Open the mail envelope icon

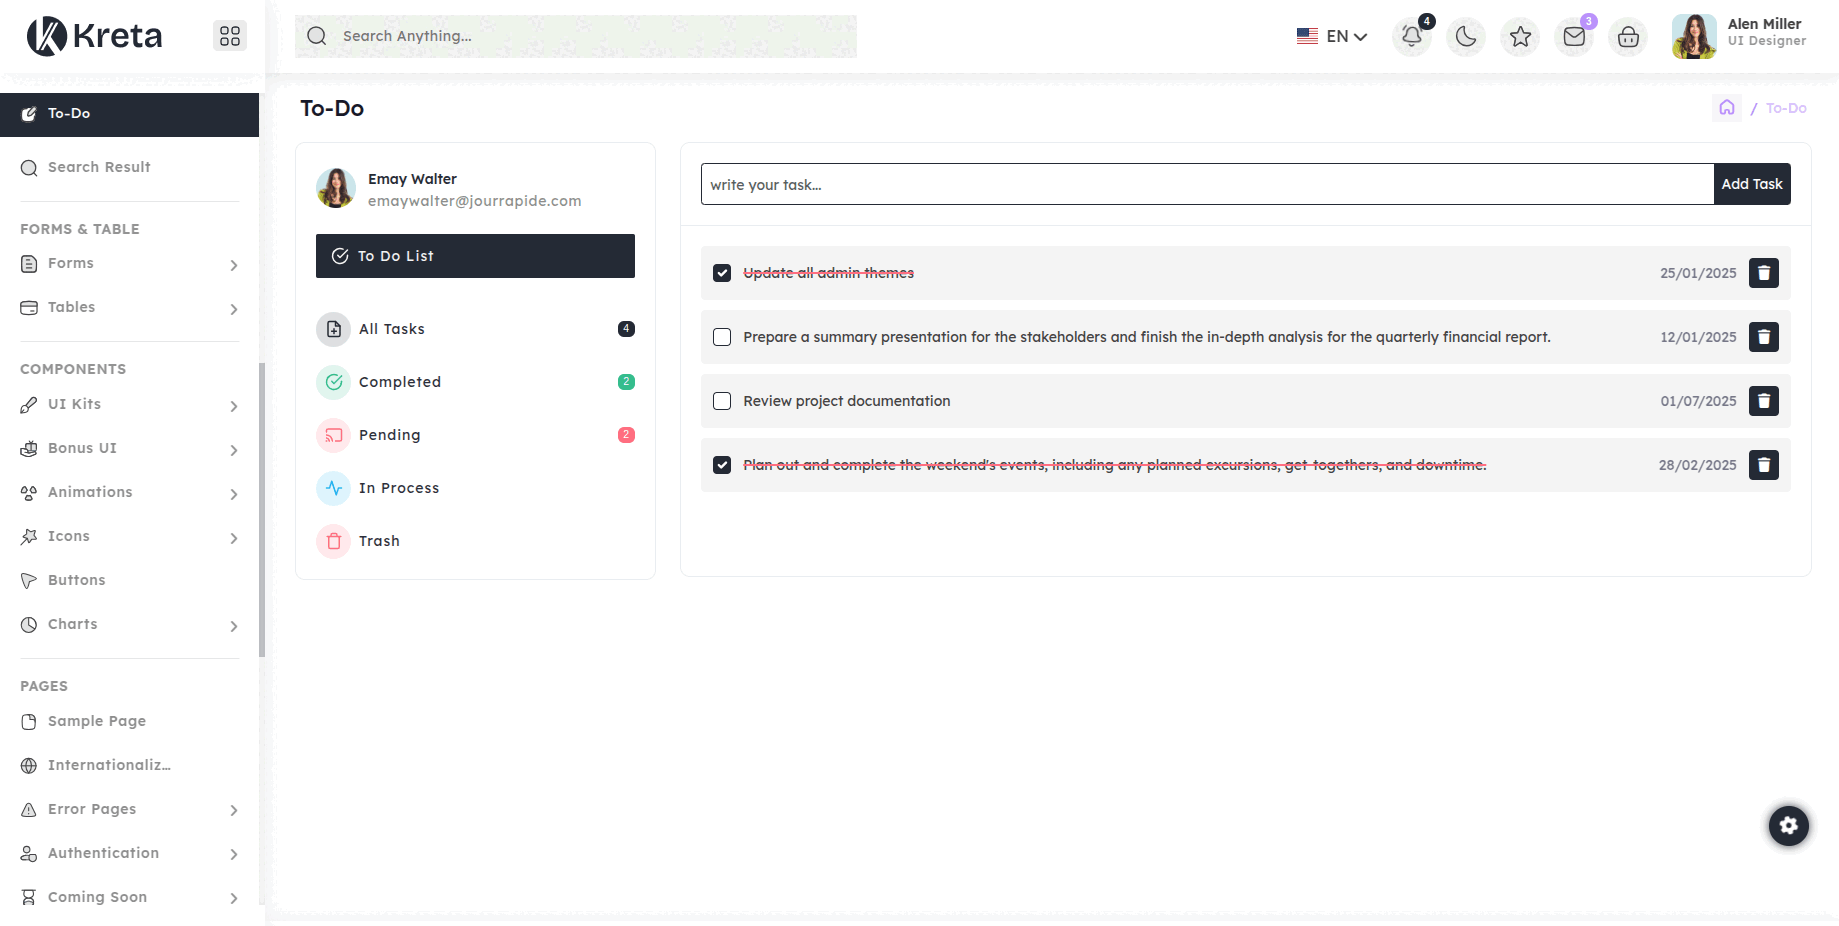(x=1574, y=37)
